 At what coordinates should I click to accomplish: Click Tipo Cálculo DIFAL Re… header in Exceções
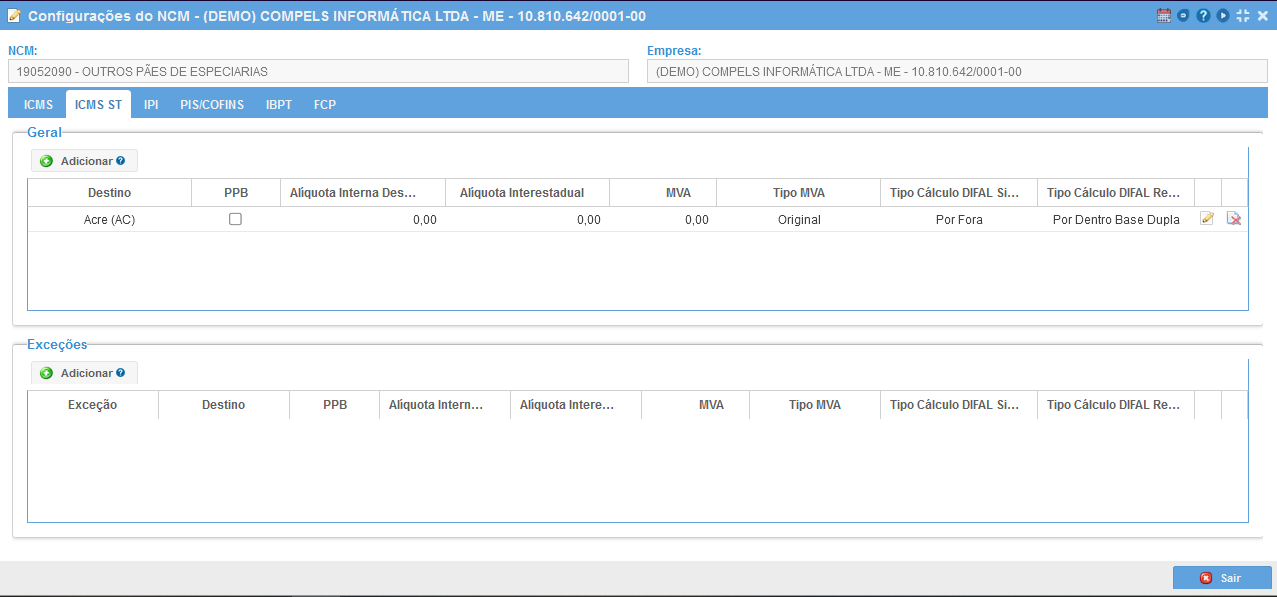(x=1116, y=405)
